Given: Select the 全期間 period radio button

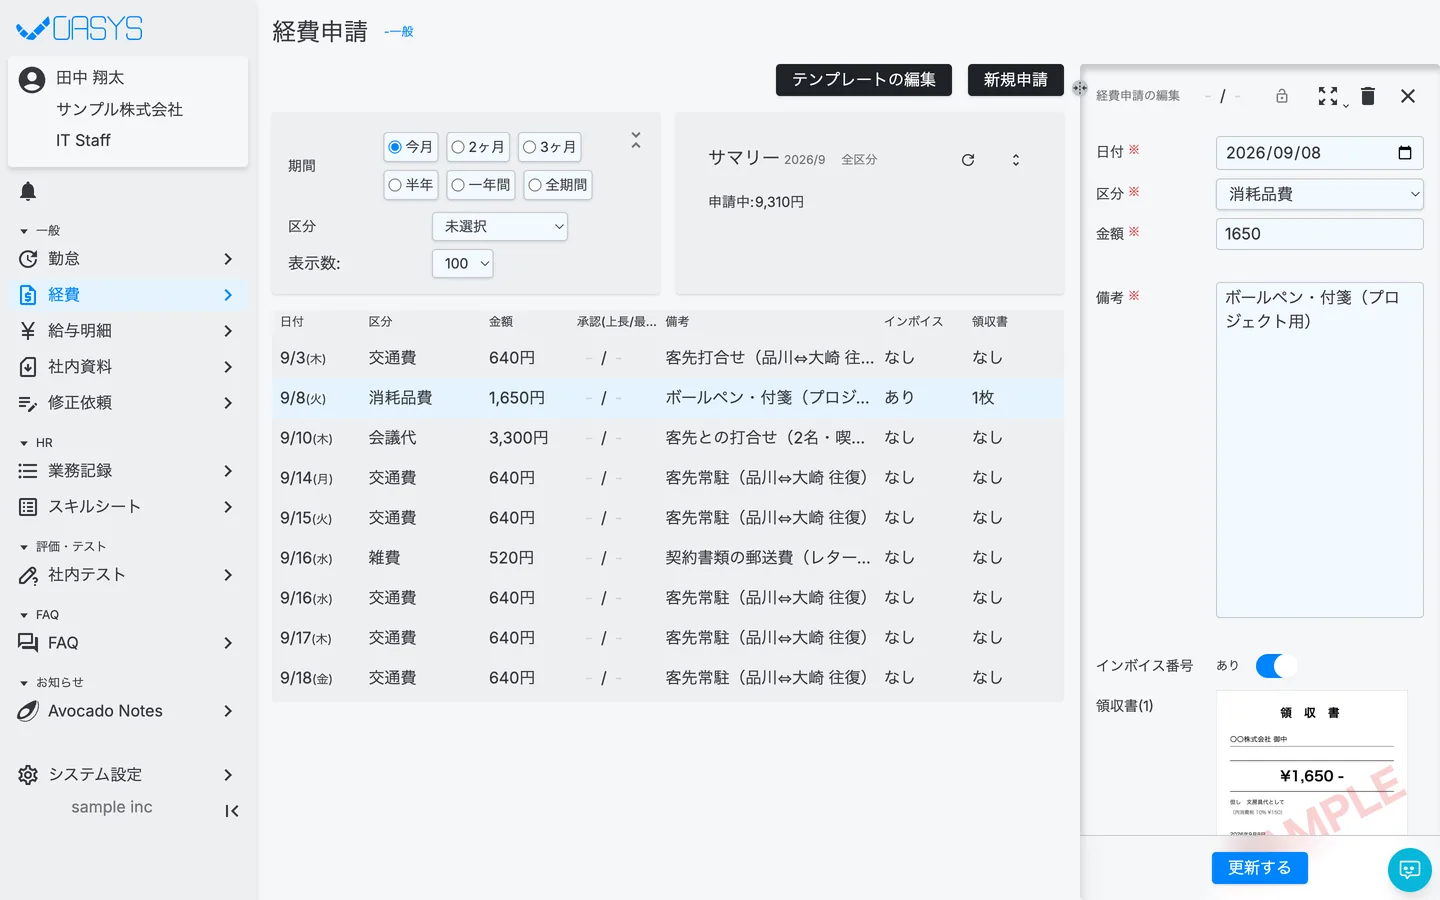Looking at the screenshot, I should pos(535,185).
